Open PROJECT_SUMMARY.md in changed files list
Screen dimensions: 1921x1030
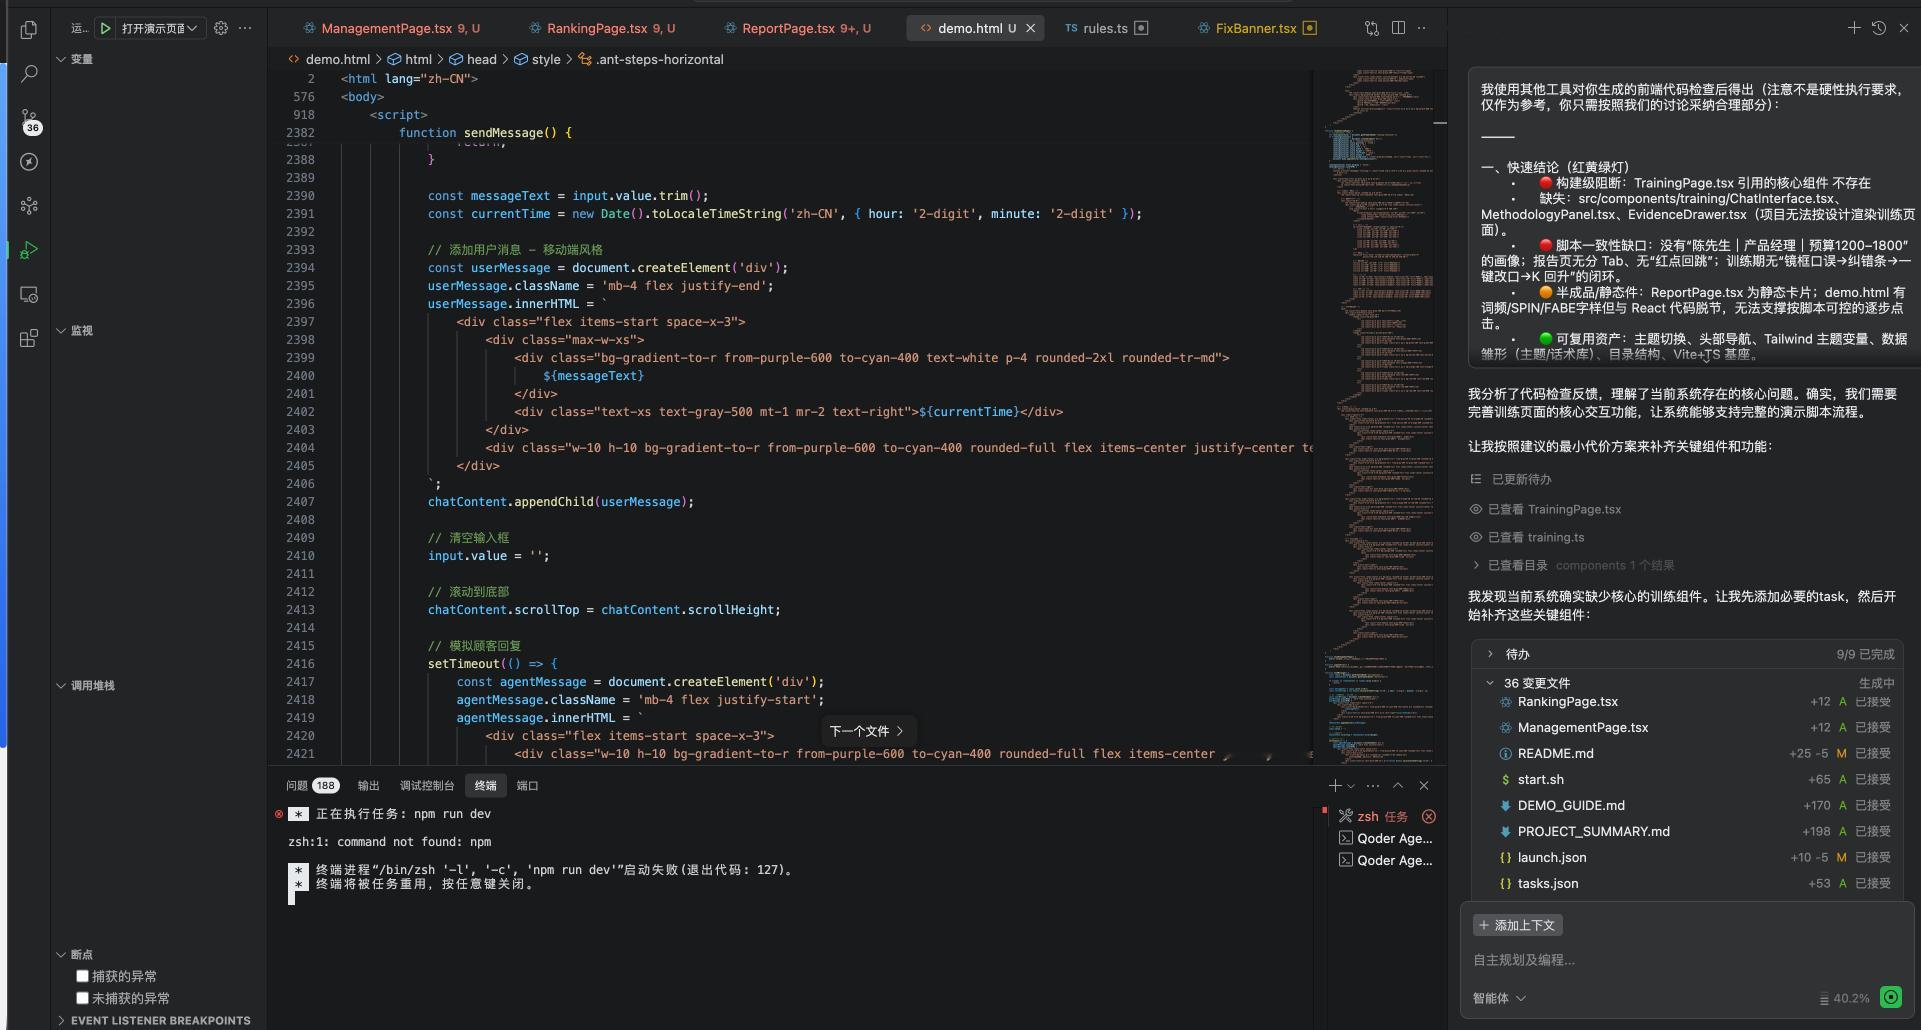[x=1593, y=831]
